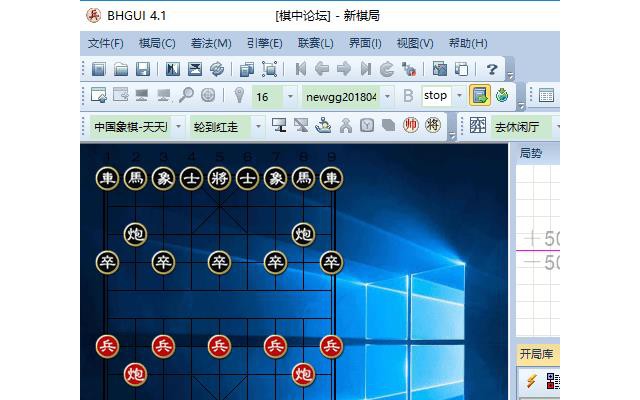The image size is (640, 400).
Task: Expand first toolbar's overflow options arrow
Action: (x=510, y=76)
